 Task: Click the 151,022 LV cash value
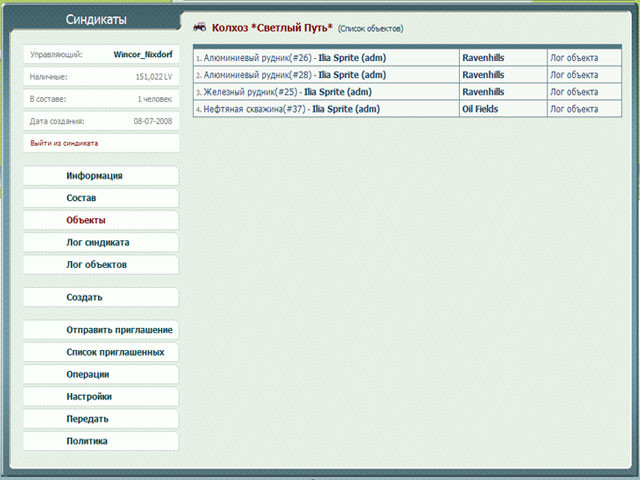point(154,77)
